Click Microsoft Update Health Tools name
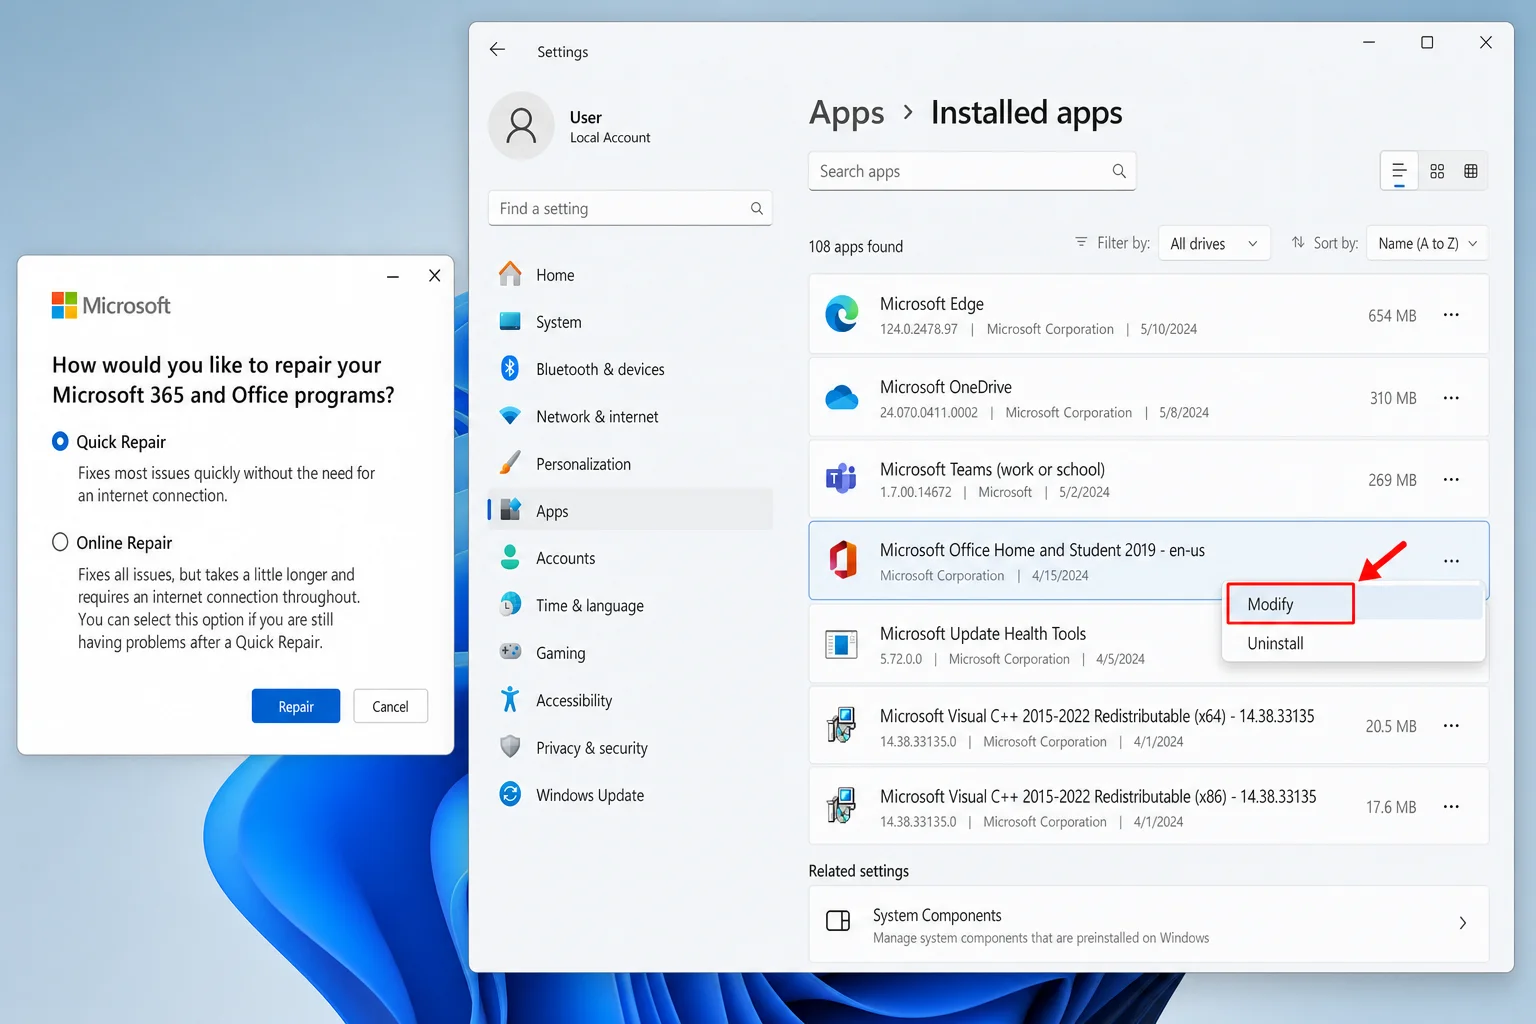The height and width of the screenshot is (1024, 1536). 983,633
